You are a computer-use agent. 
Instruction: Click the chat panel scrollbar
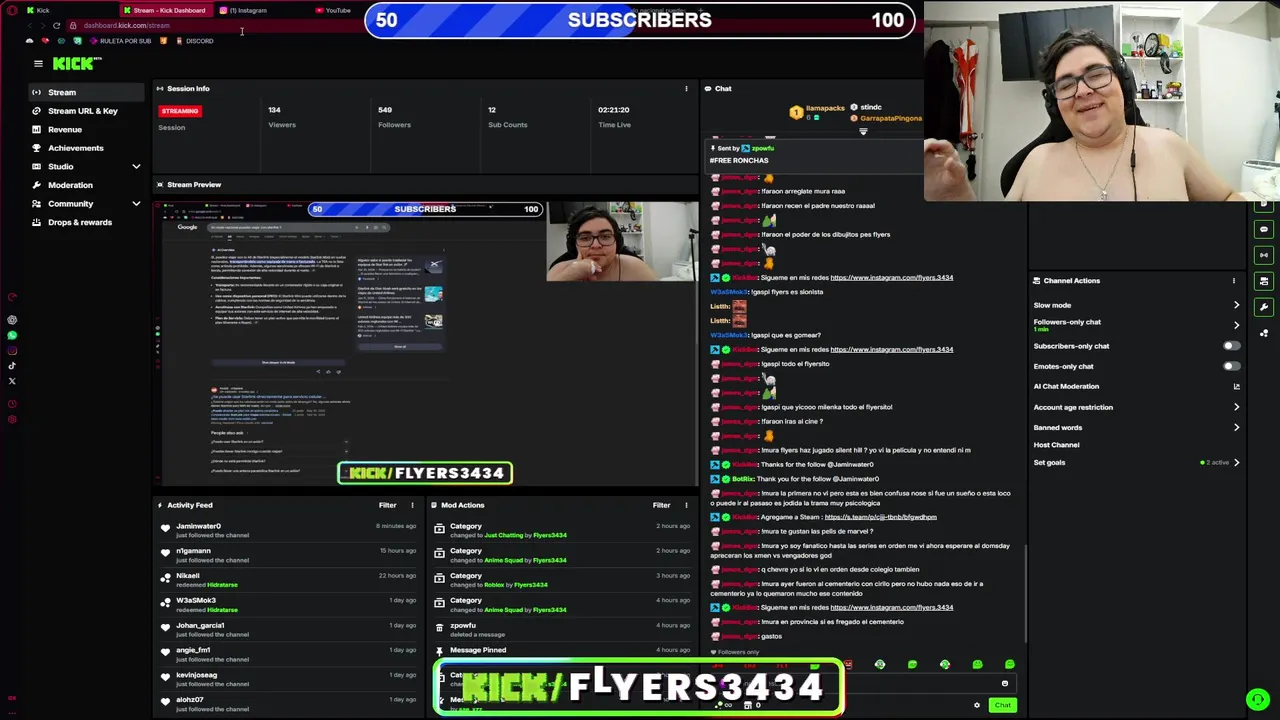point(1026,593)
